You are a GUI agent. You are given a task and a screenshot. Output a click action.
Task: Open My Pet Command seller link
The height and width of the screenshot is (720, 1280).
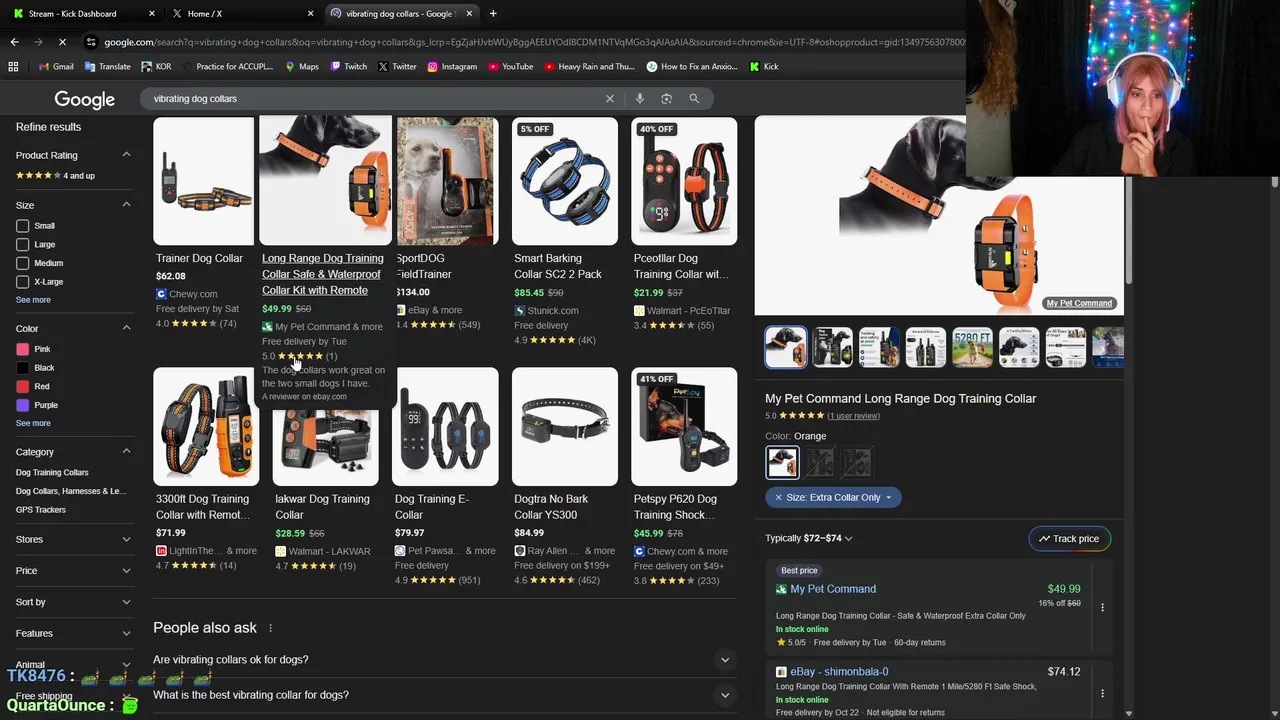[x=833, y=589]
